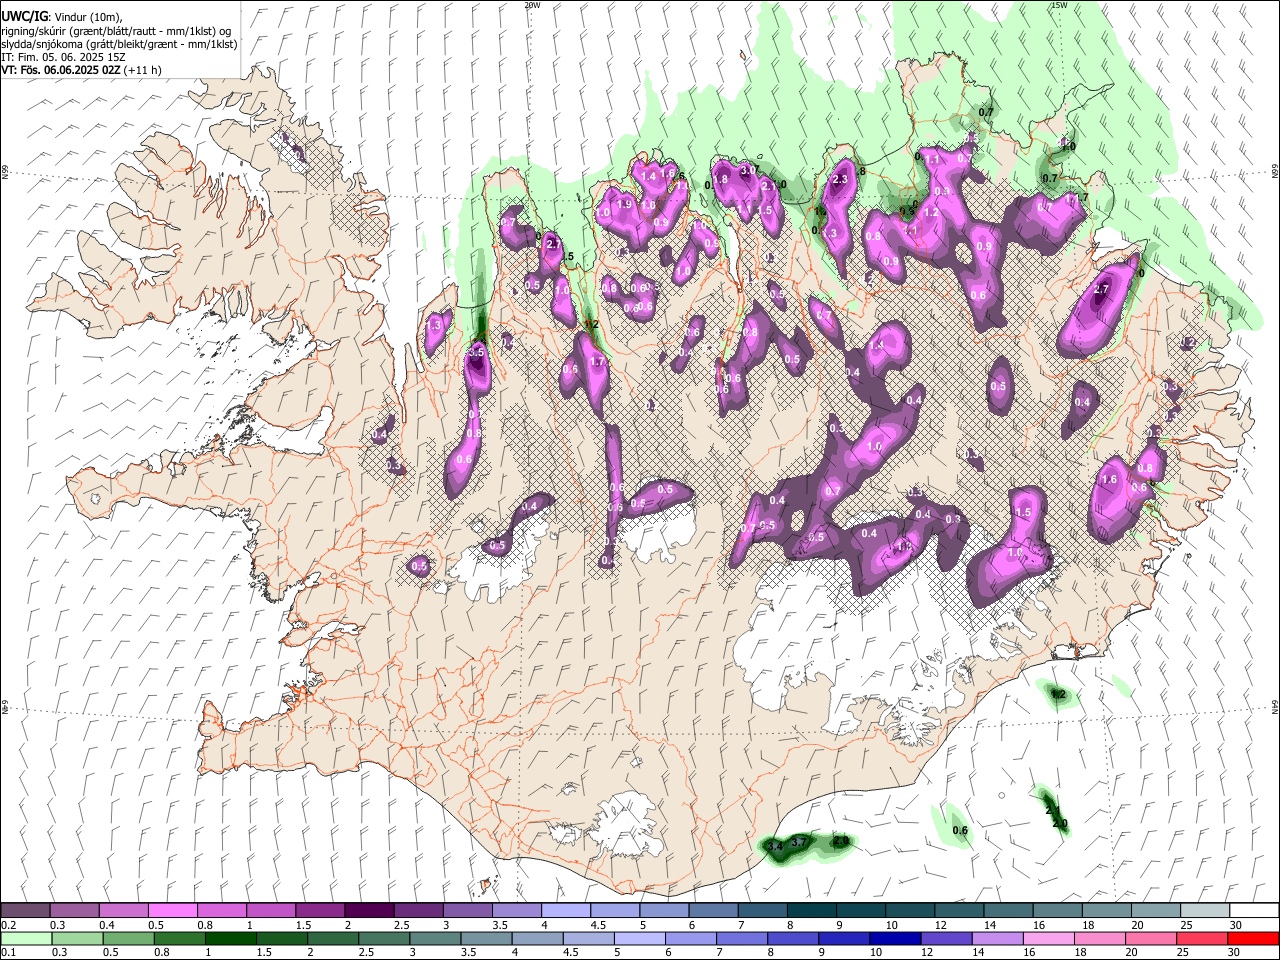The width and height of the screenshot is (1280, 960).
Task: Pick the darkest purple 2–2.5 snow swatch
Action: tap(369, 911)
